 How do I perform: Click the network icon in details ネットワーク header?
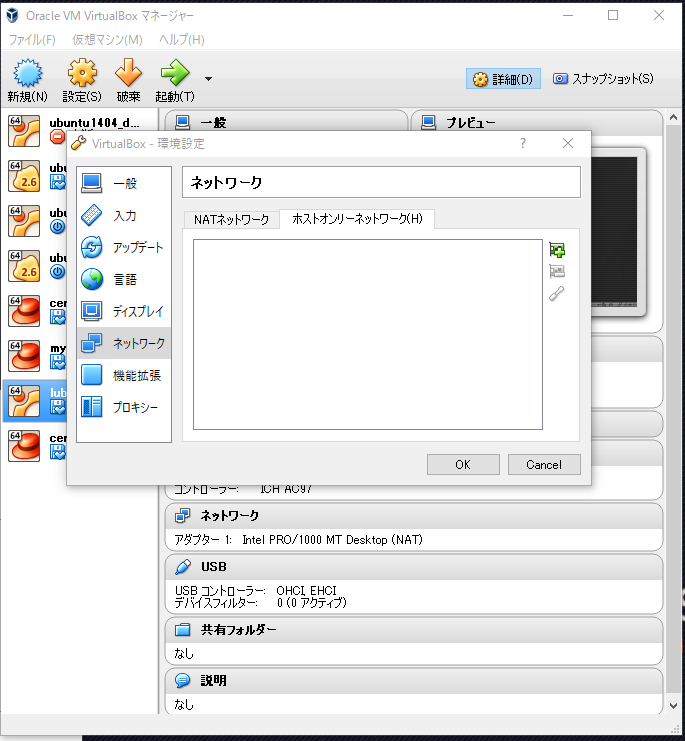pos(182,516)
